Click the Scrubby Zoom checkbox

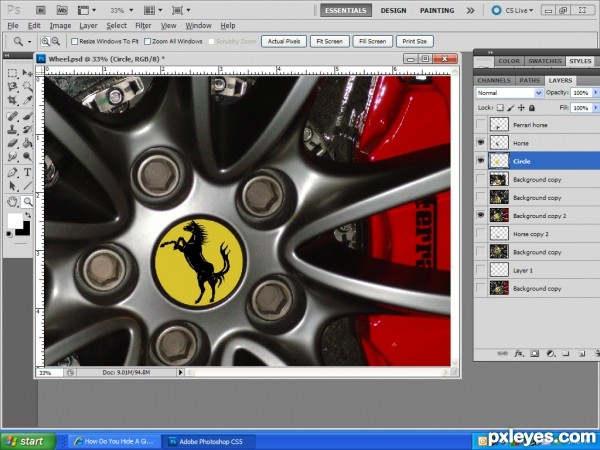coord(211,41)
